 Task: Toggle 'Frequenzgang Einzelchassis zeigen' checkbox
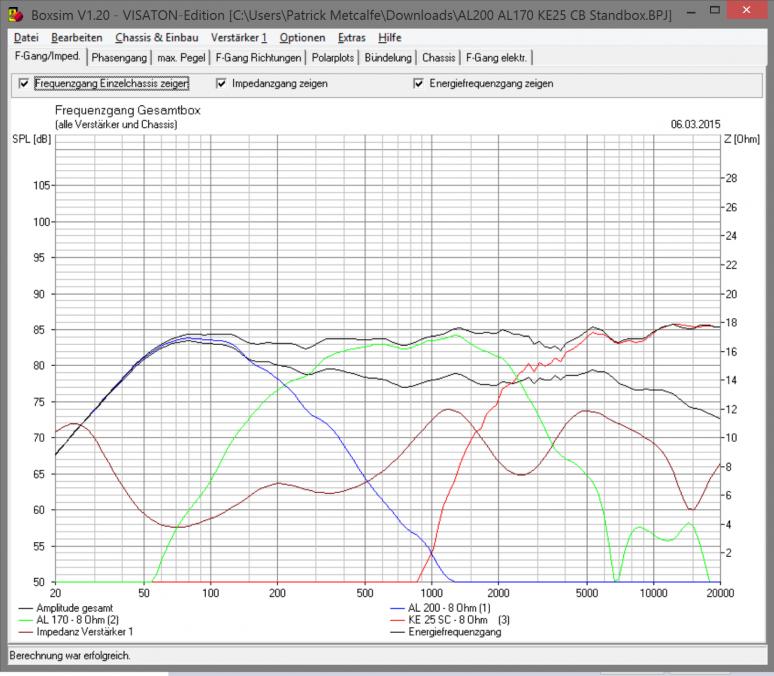coord(24,84)
